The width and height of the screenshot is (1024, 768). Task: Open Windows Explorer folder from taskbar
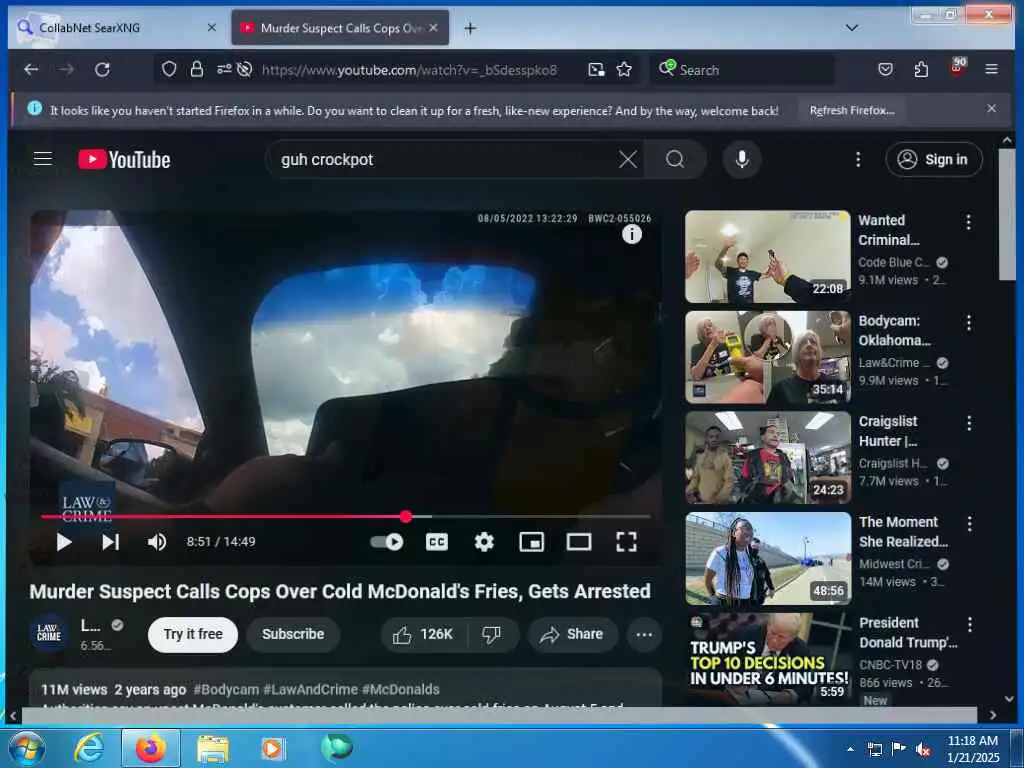pos(212,748)
